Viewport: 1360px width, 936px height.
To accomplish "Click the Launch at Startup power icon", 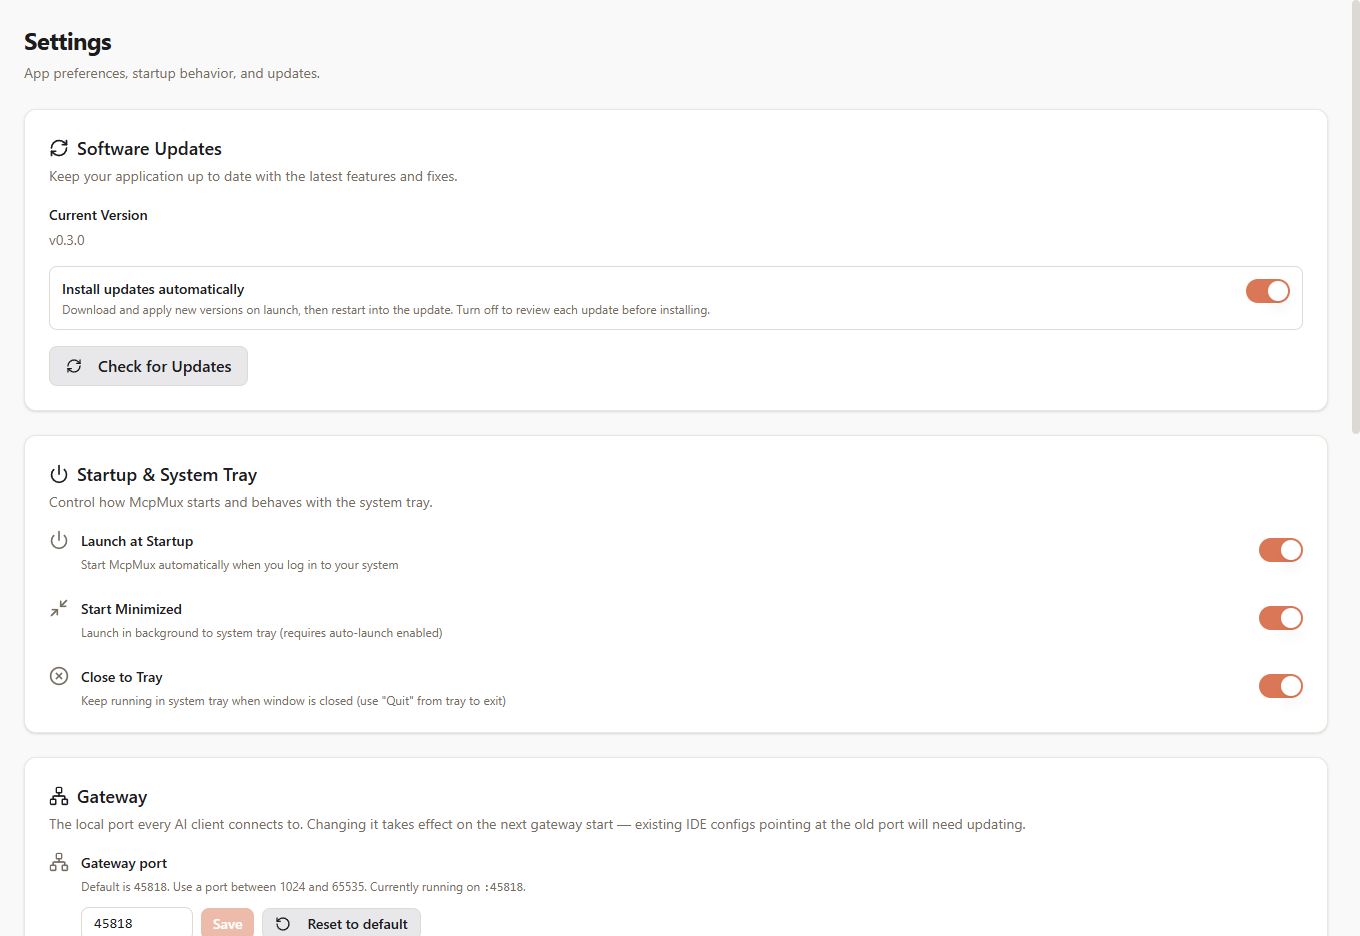I will click(59, 540).
